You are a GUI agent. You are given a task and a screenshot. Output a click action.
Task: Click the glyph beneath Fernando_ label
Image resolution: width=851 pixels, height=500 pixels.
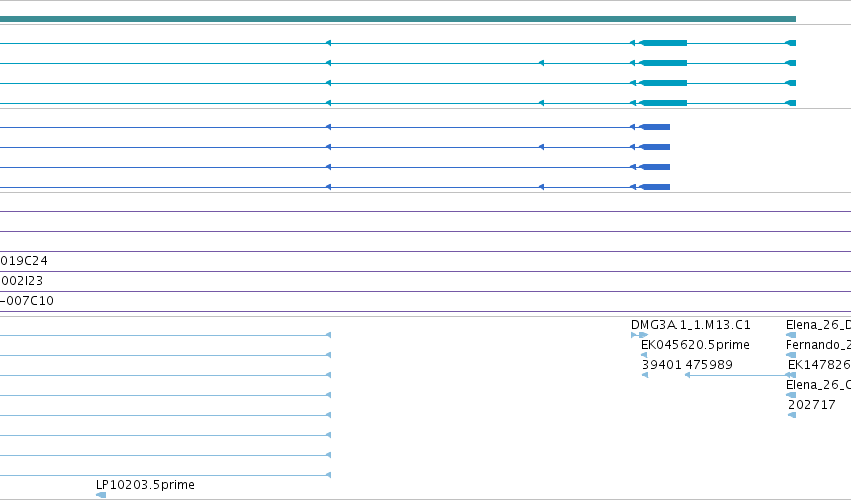click(791, 355)
